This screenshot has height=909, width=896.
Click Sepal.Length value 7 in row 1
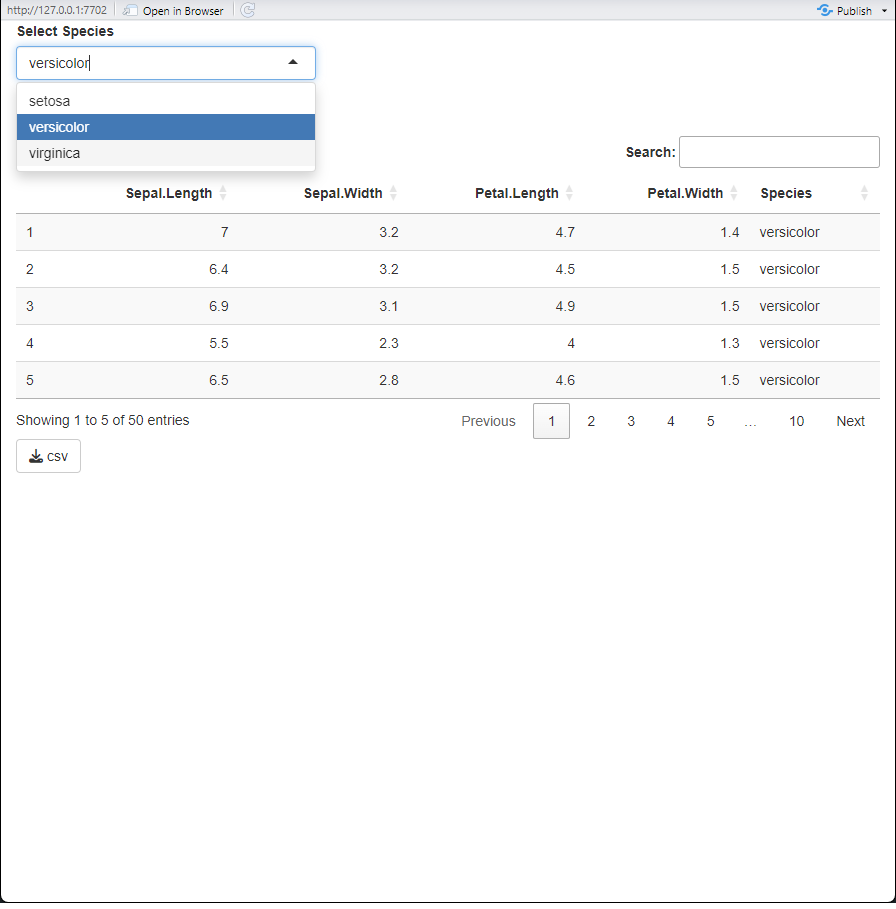pyautogui.click(x=224, y=232)
